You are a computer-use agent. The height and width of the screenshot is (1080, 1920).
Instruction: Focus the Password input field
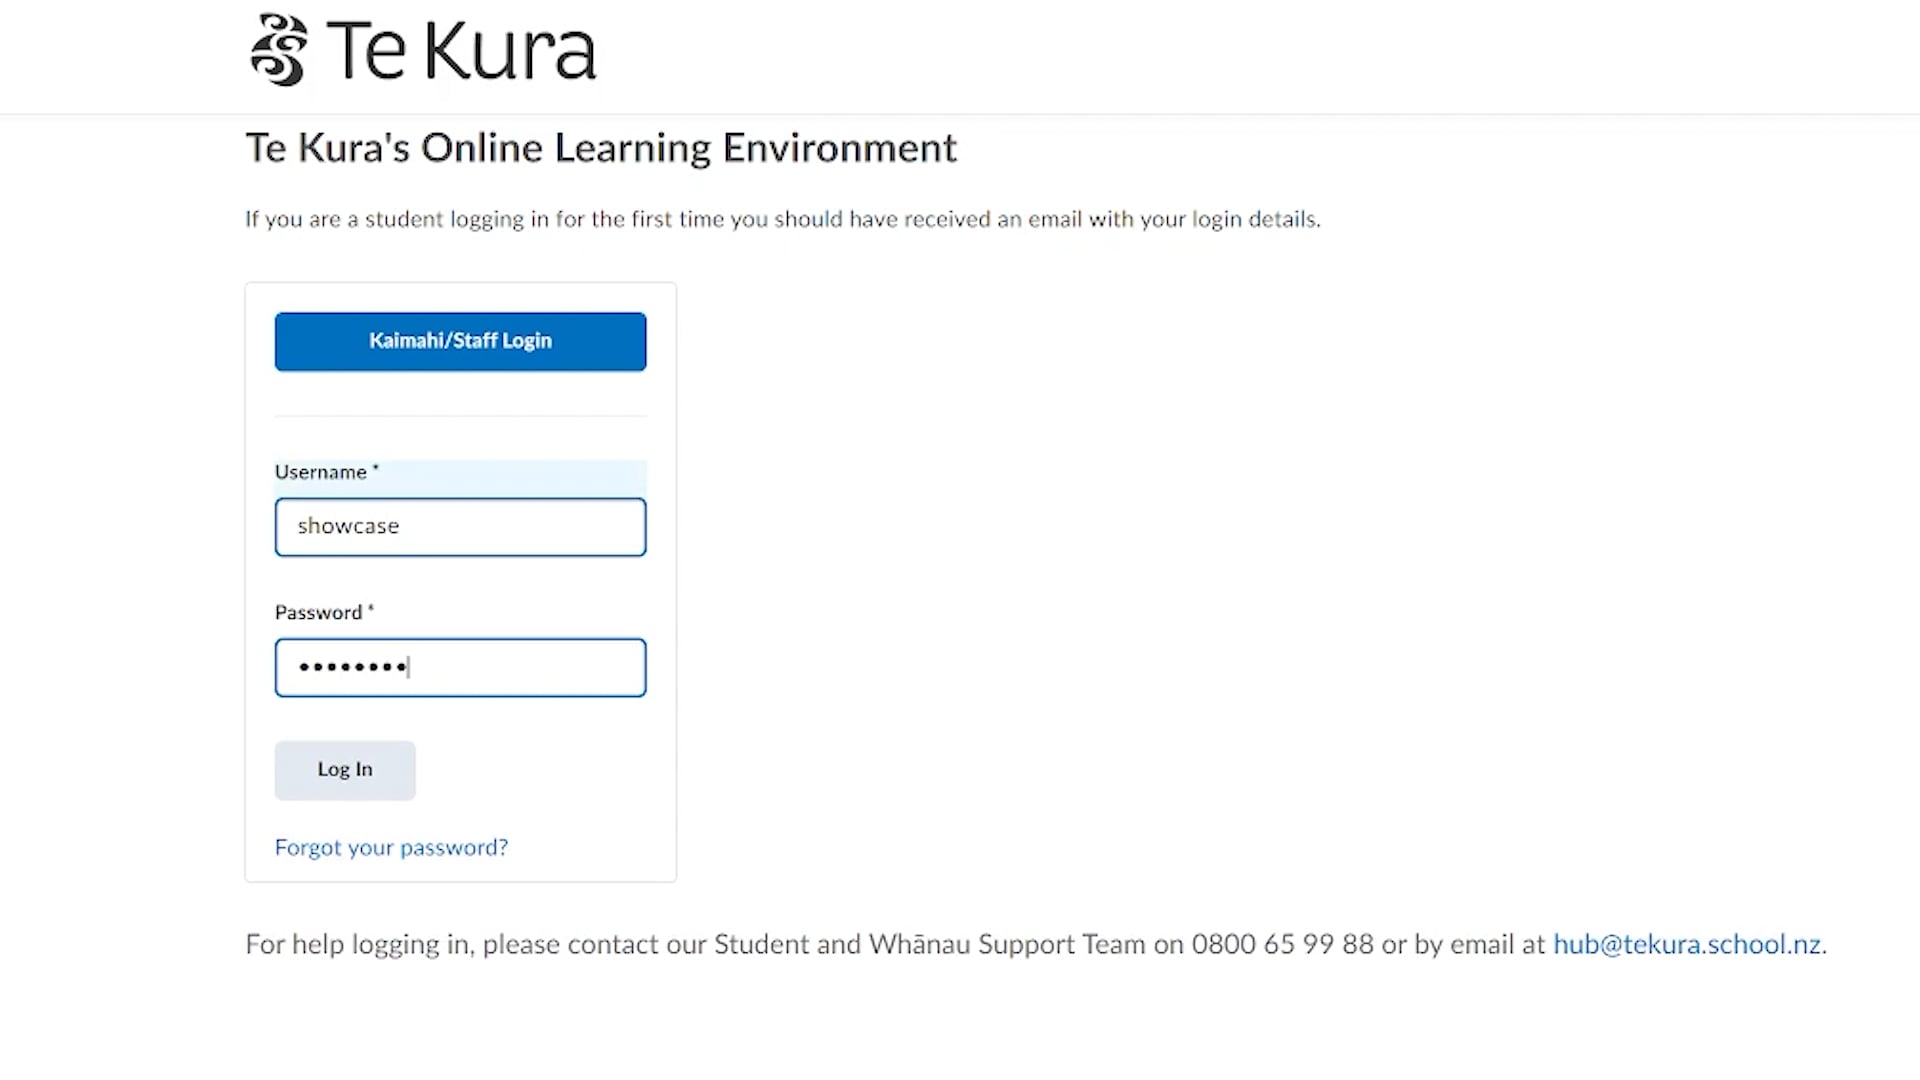tap(460, 667)
